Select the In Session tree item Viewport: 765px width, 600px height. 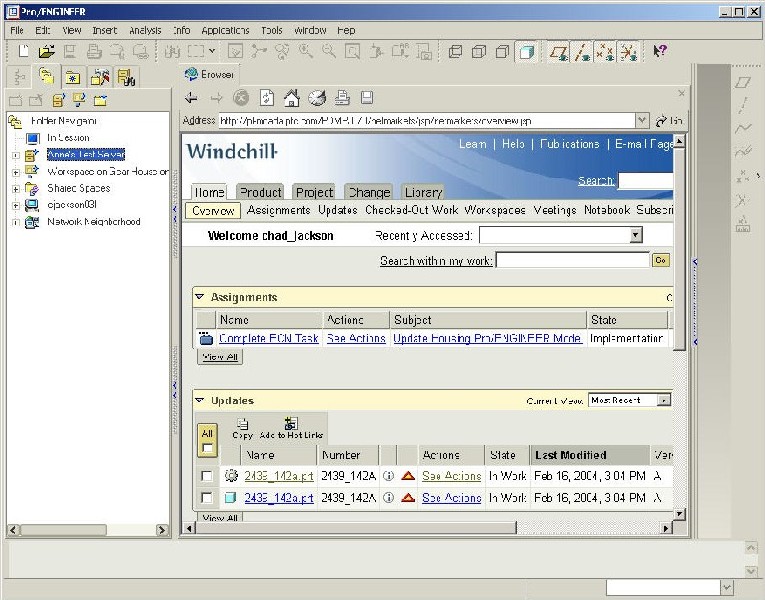[x=68, y=138]
